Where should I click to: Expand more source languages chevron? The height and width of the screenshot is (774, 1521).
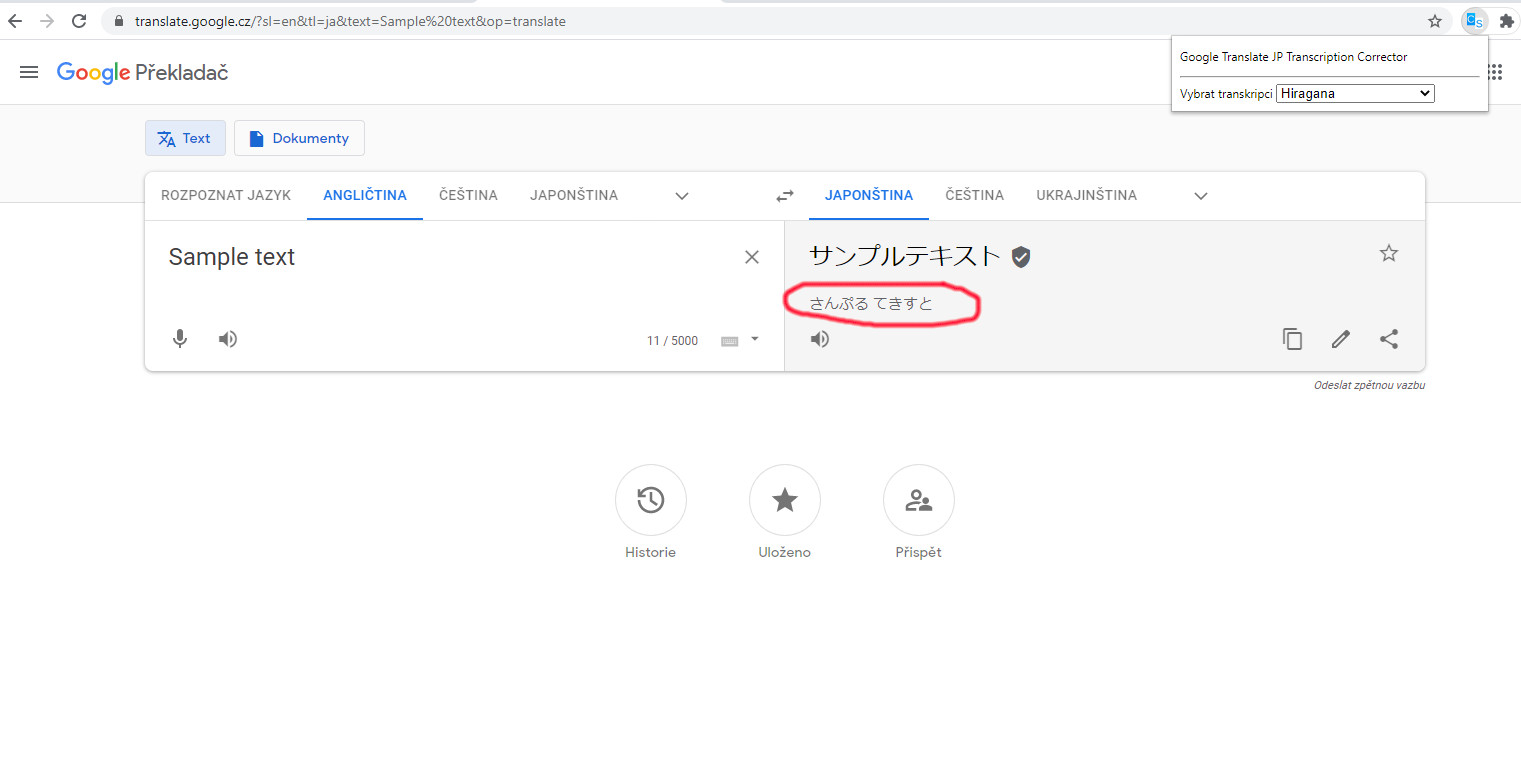682,196
